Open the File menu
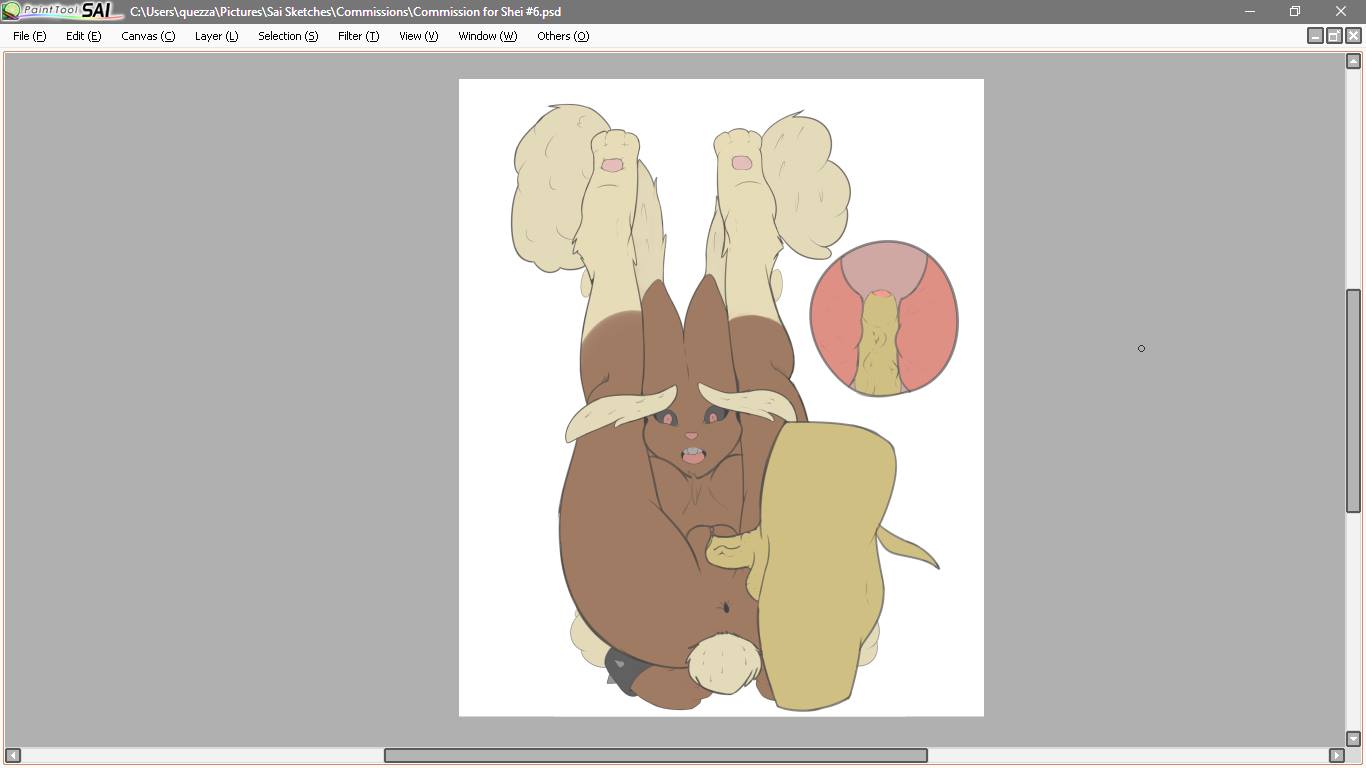Viewport: 1366px width, 768px height. click(29, 36)
